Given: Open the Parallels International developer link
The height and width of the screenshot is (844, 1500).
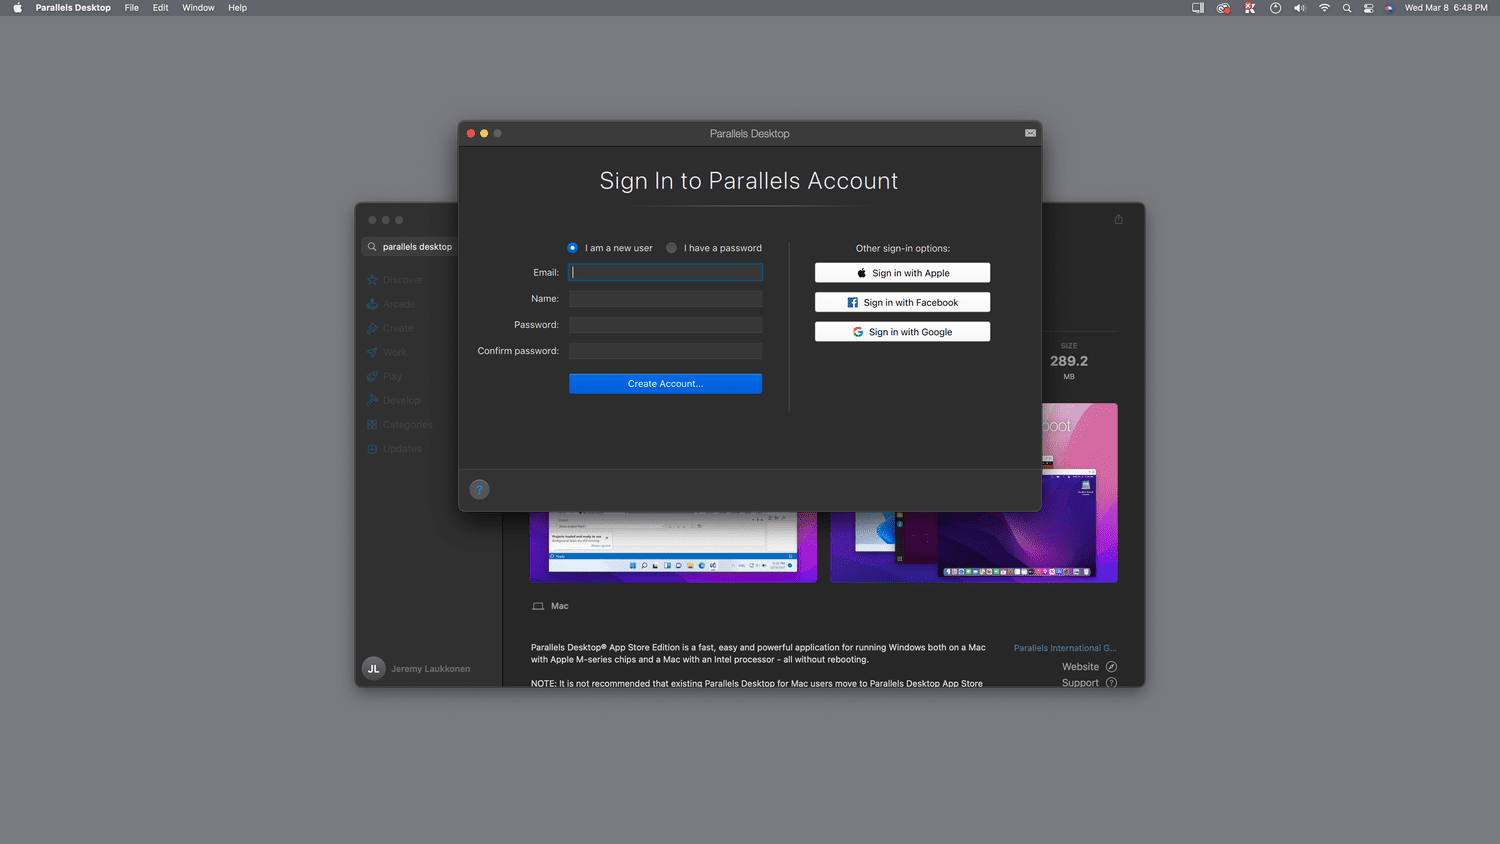Looking at the screenshot, I should [1065, 648].
